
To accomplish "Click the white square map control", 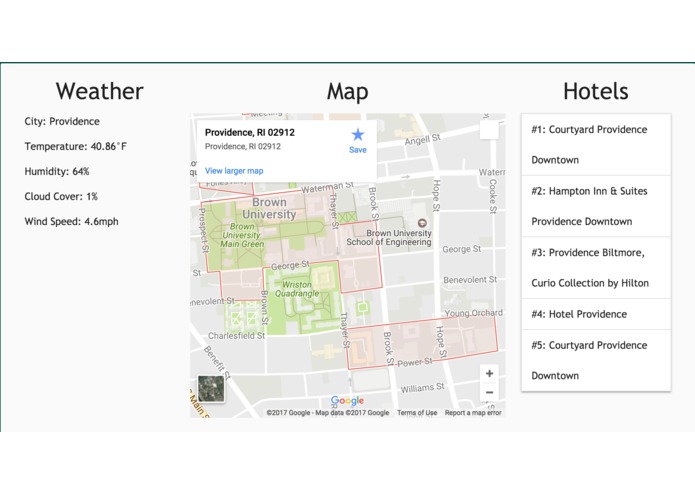I will [x=489, y=130].
